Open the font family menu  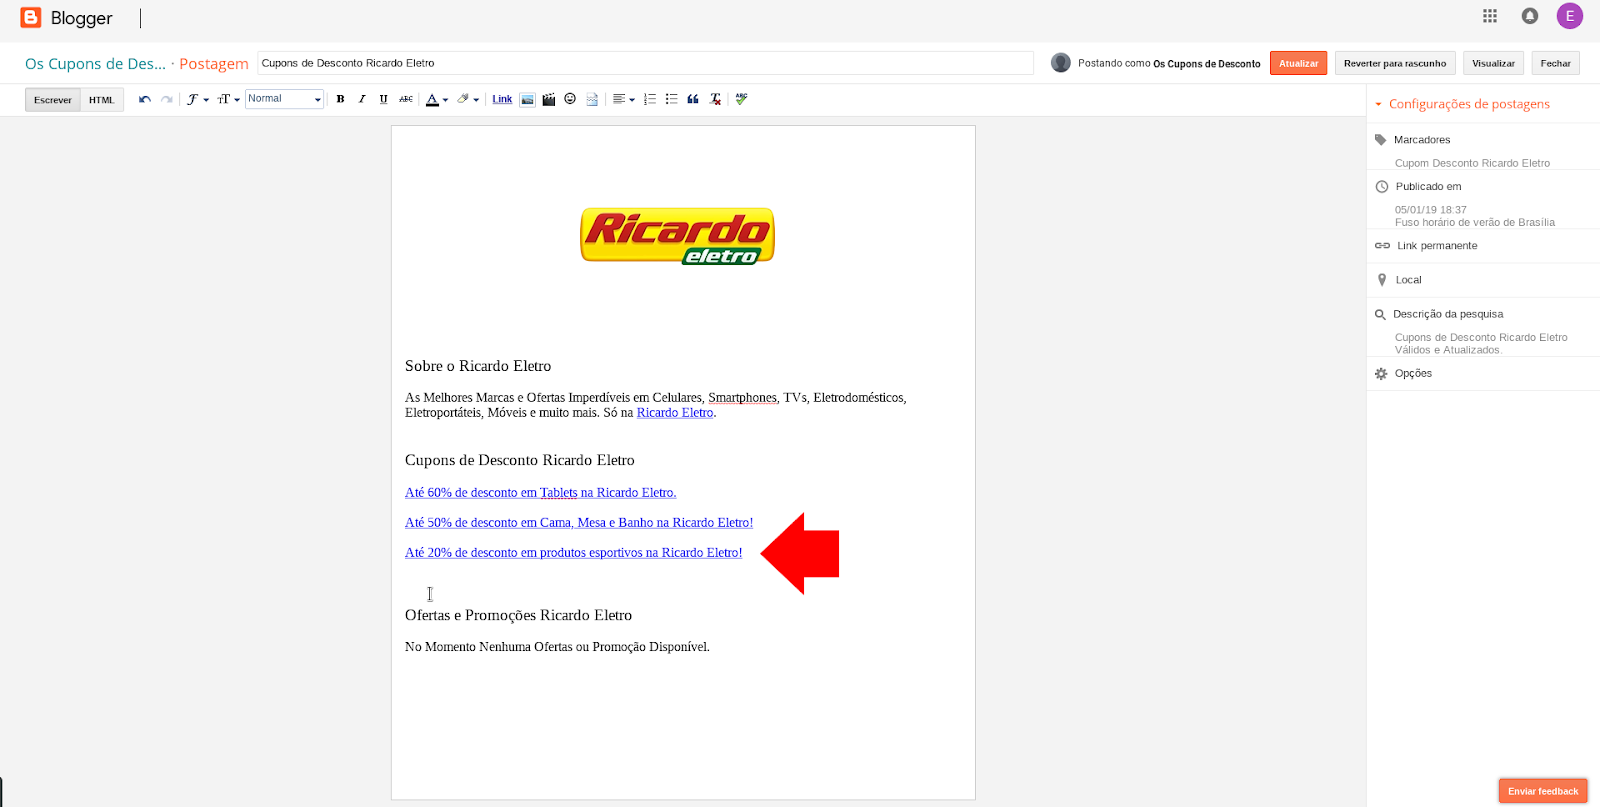tap(197, 99)
